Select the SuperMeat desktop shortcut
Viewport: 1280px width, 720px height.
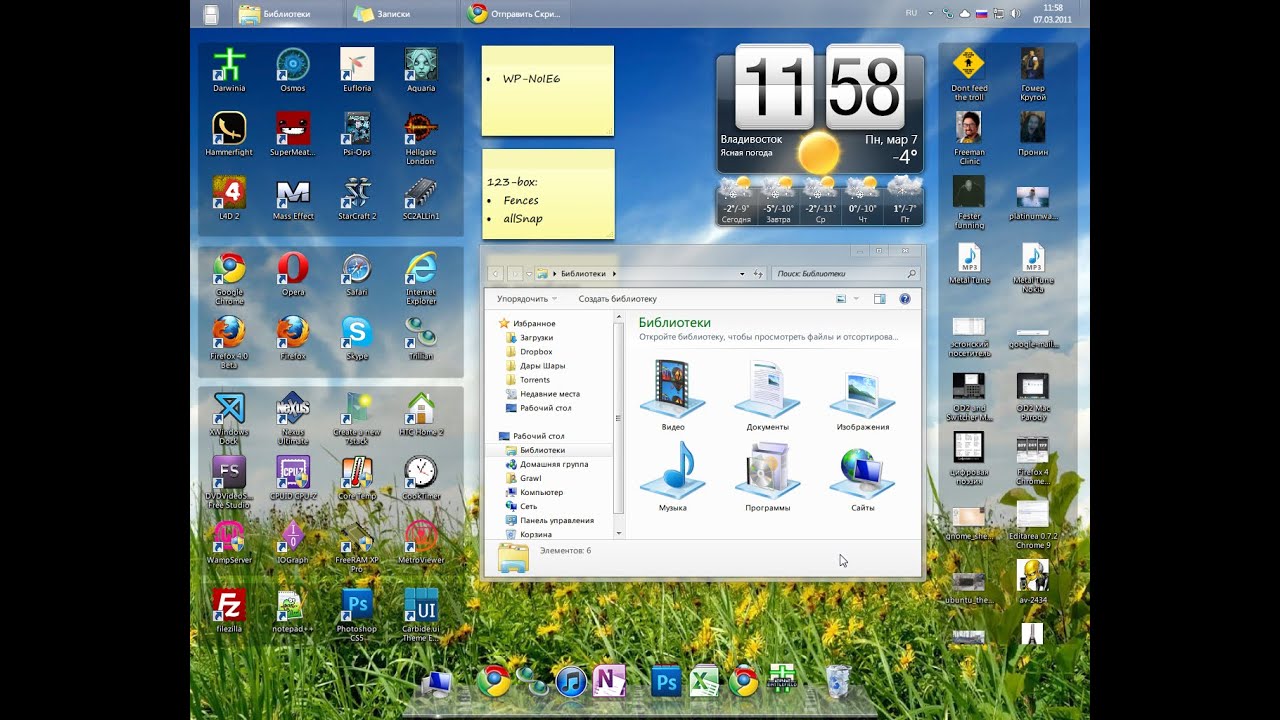click(293, 134)
